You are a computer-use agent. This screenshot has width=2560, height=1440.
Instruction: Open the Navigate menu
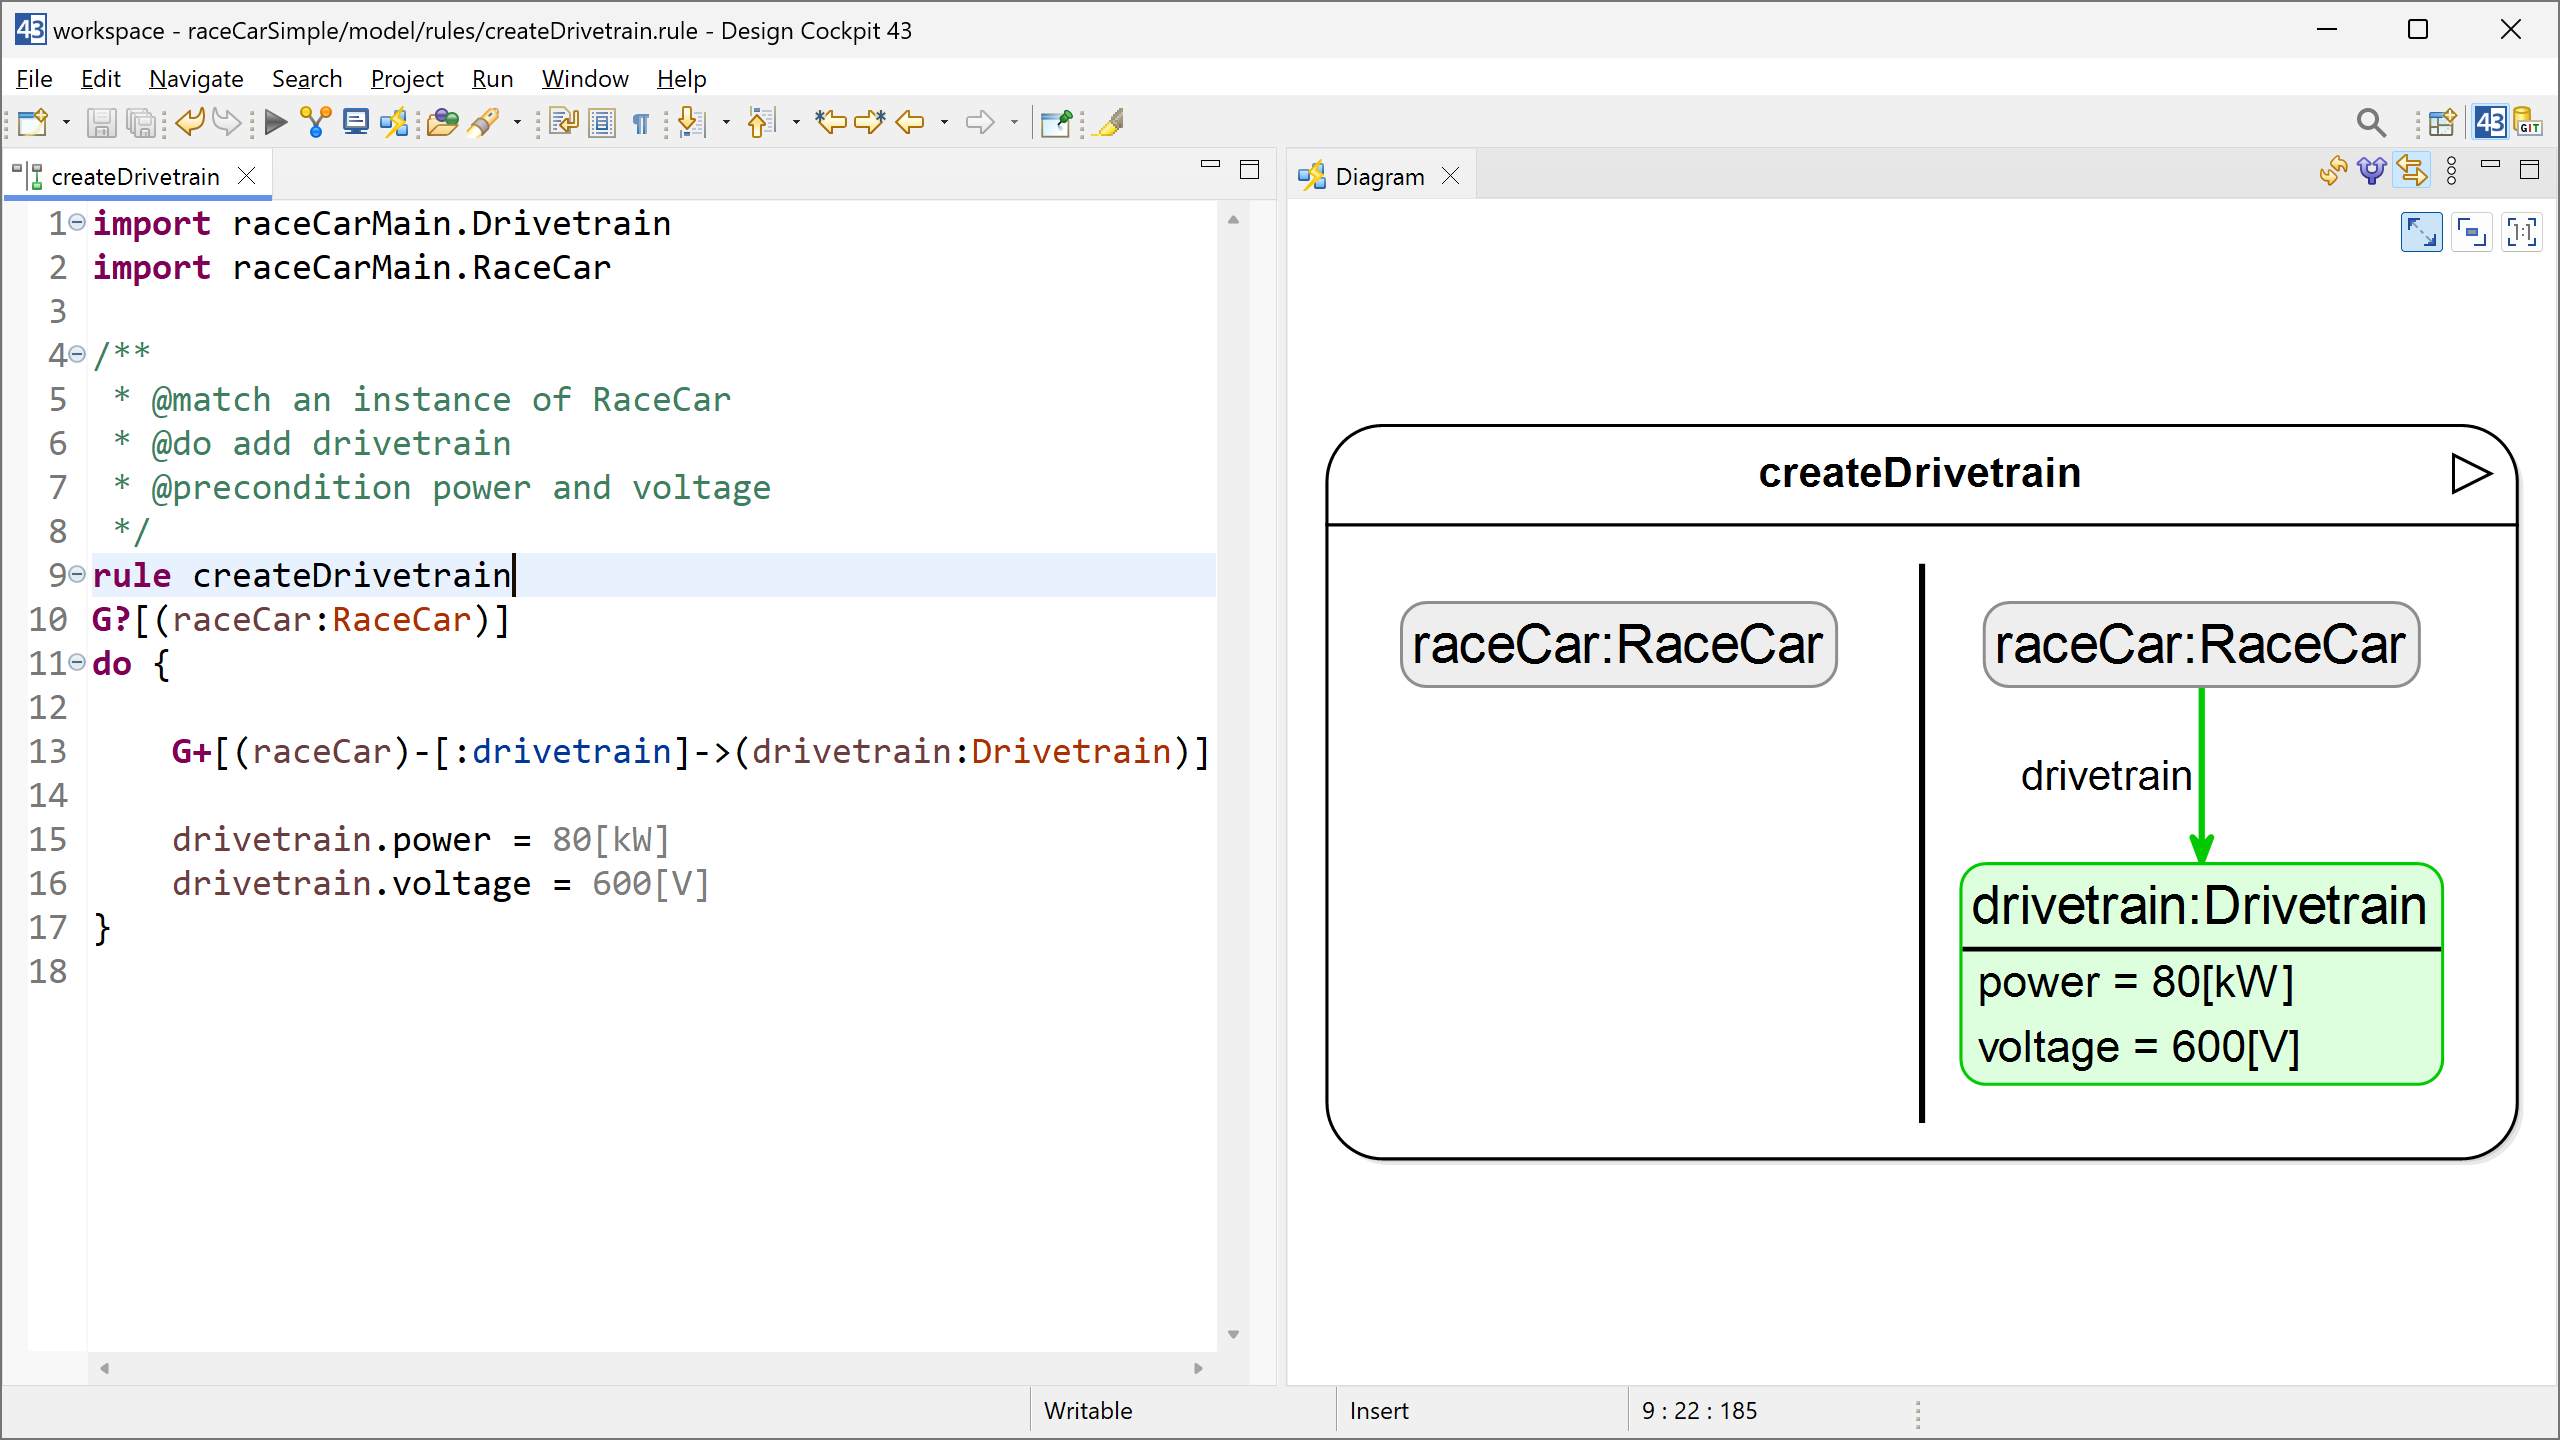pyautogui.click(x=196, y=79)
